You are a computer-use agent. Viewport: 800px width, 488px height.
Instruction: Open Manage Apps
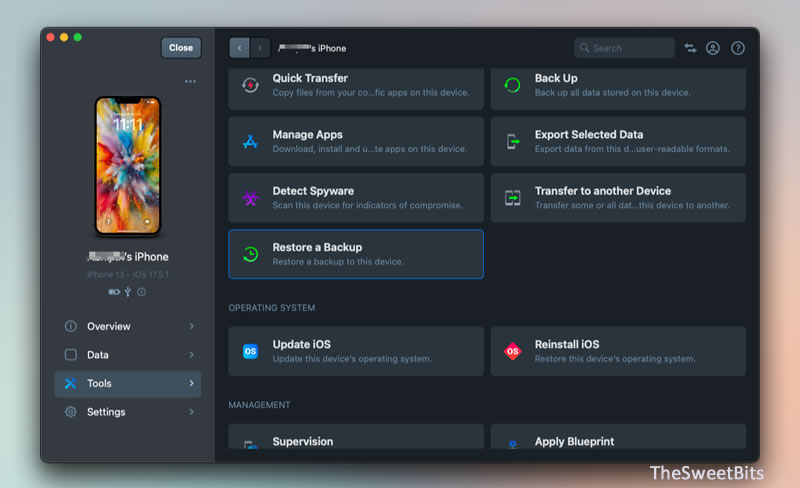(356, 141)
